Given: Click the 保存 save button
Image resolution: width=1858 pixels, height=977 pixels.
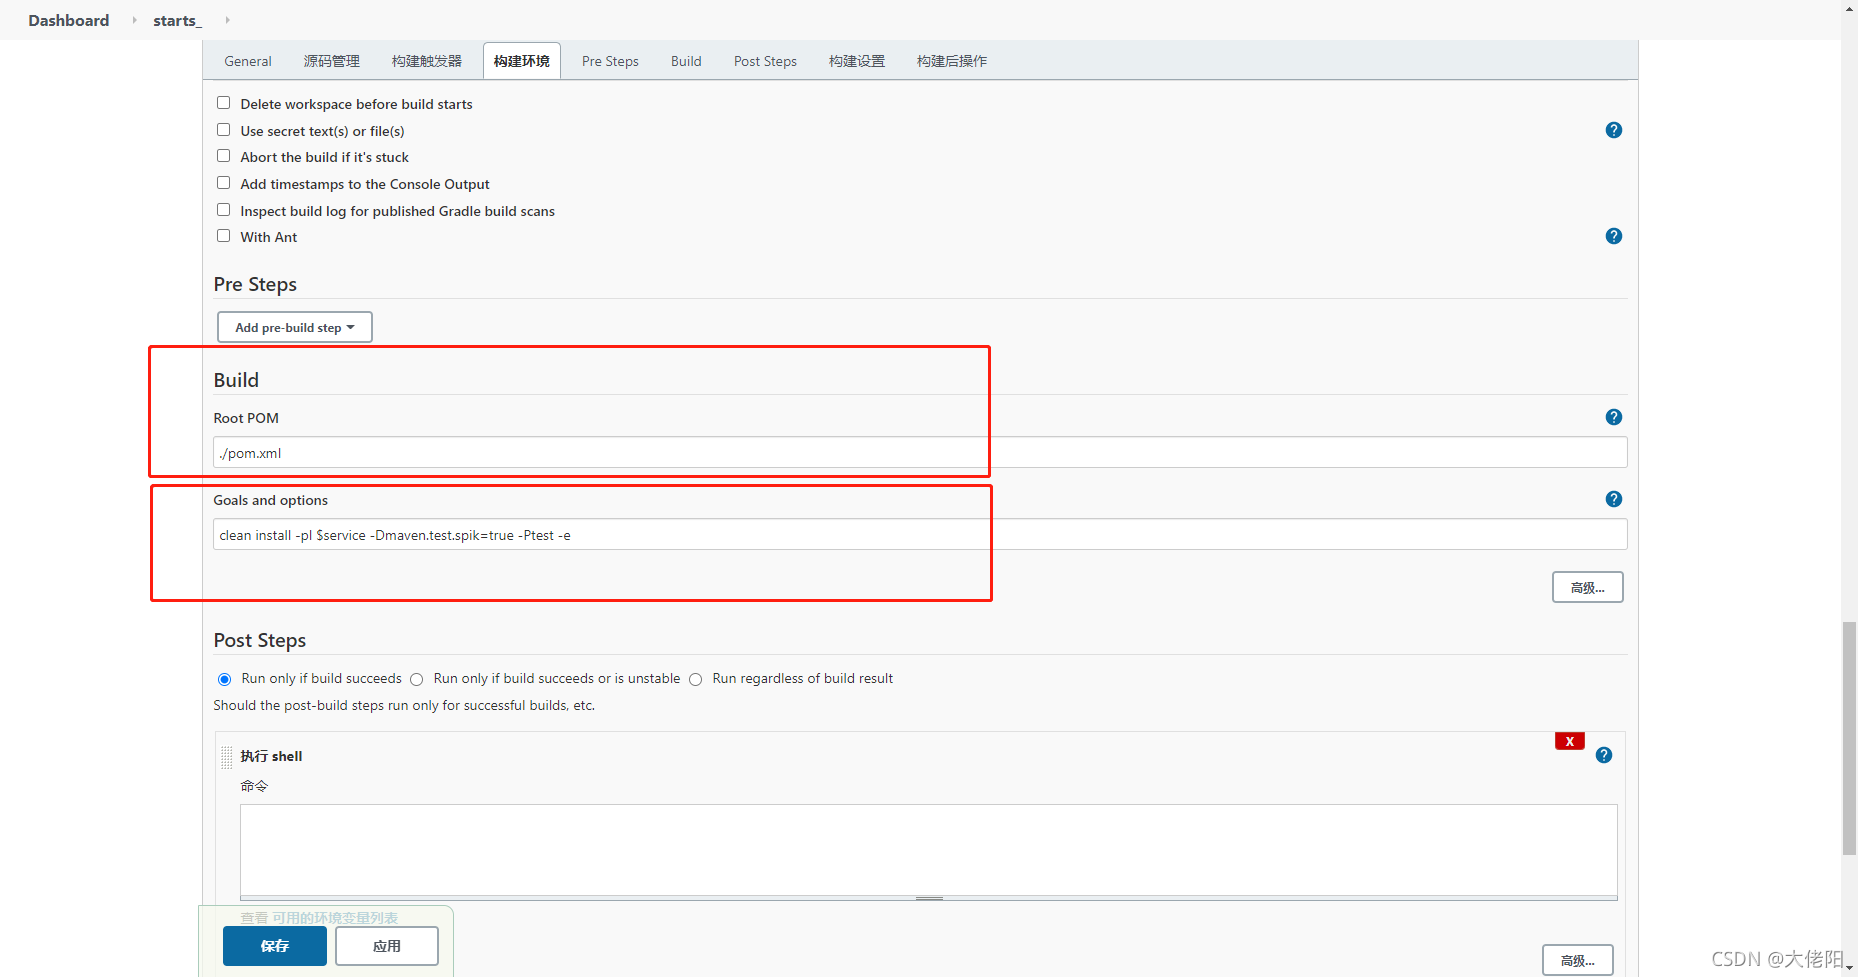Looking at the screenshot, I should click(x=275, y=946).
